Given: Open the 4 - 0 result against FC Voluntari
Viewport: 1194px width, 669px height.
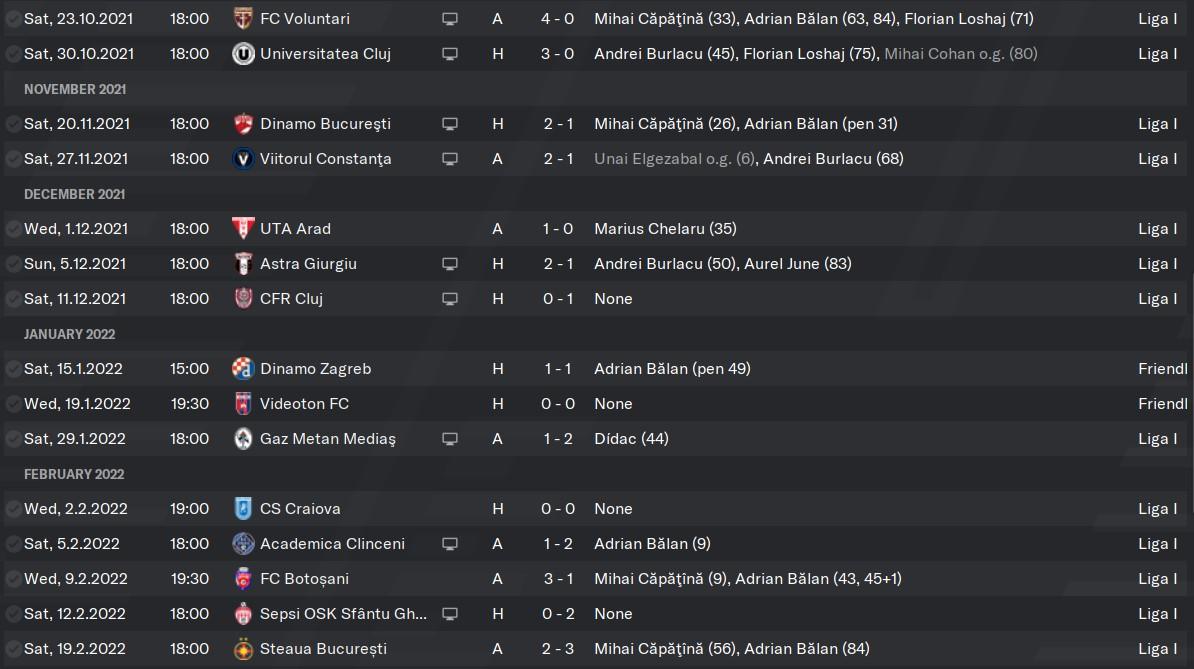Looking at the screenshot, I should point(557,18).
